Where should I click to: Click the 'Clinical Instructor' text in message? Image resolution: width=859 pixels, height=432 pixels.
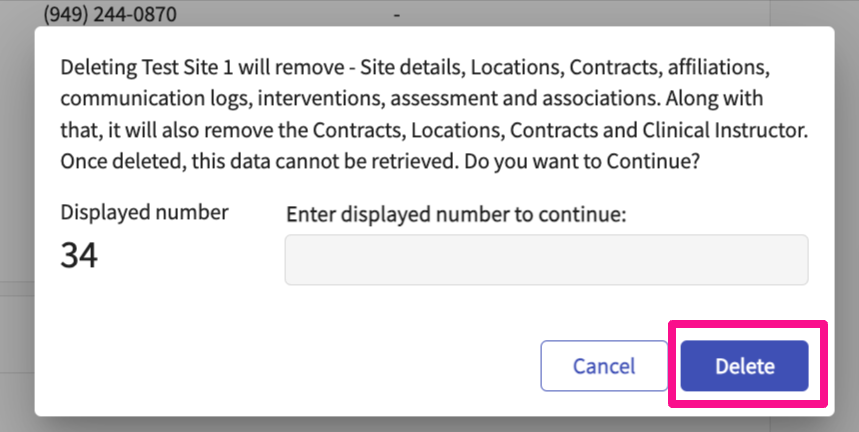click(725, 130)
